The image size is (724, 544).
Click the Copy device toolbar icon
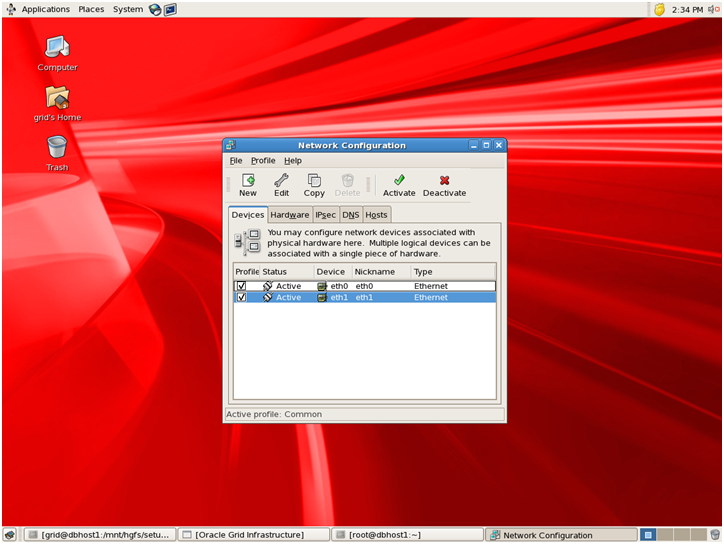tap(314, 180)
